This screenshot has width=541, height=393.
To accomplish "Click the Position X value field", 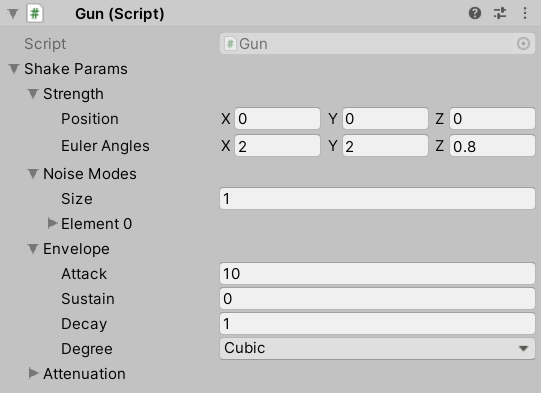I will [277, 119].
